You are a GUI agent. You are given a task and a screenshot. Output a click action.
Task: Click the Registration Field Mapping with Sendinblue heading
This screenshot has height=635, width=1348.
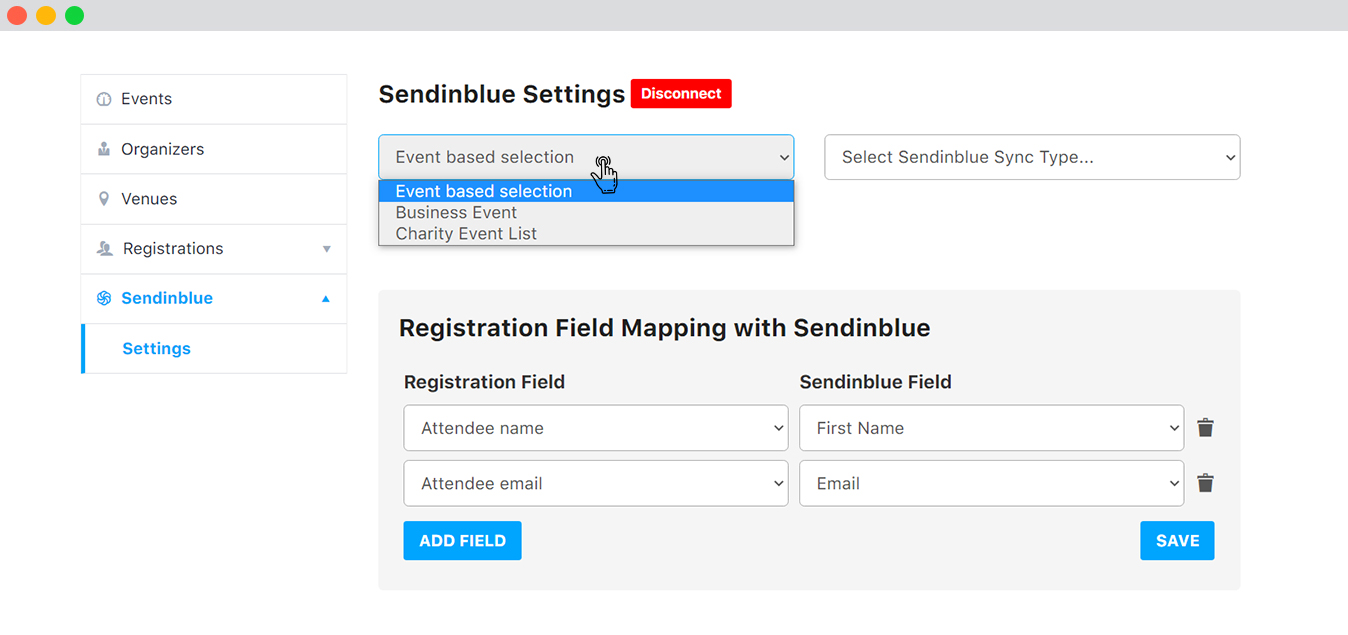point(665,328)
